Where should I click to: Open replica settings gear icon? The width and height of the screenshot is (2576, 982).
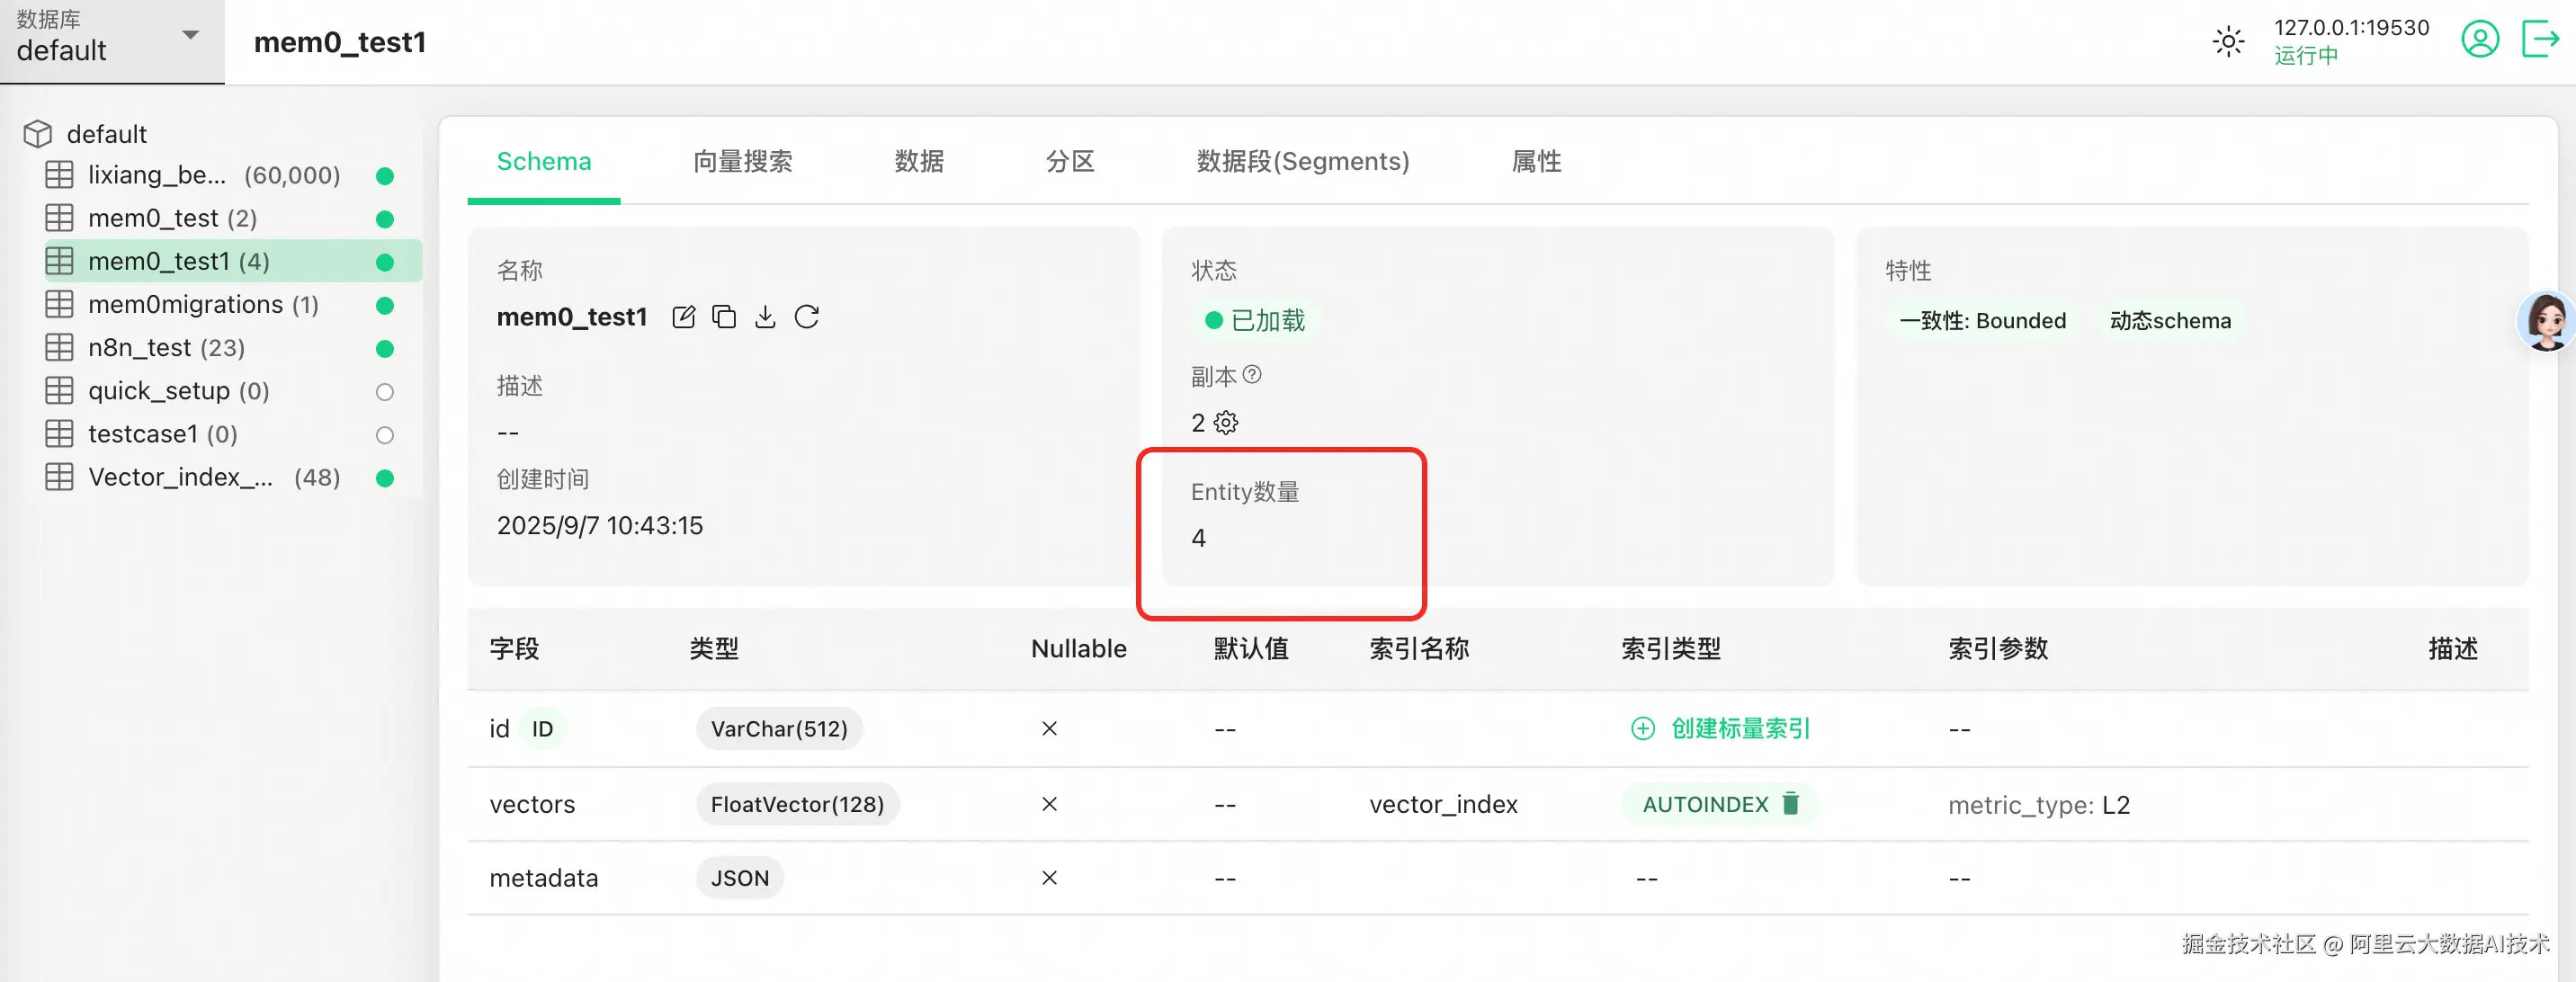coord(1225,423)
